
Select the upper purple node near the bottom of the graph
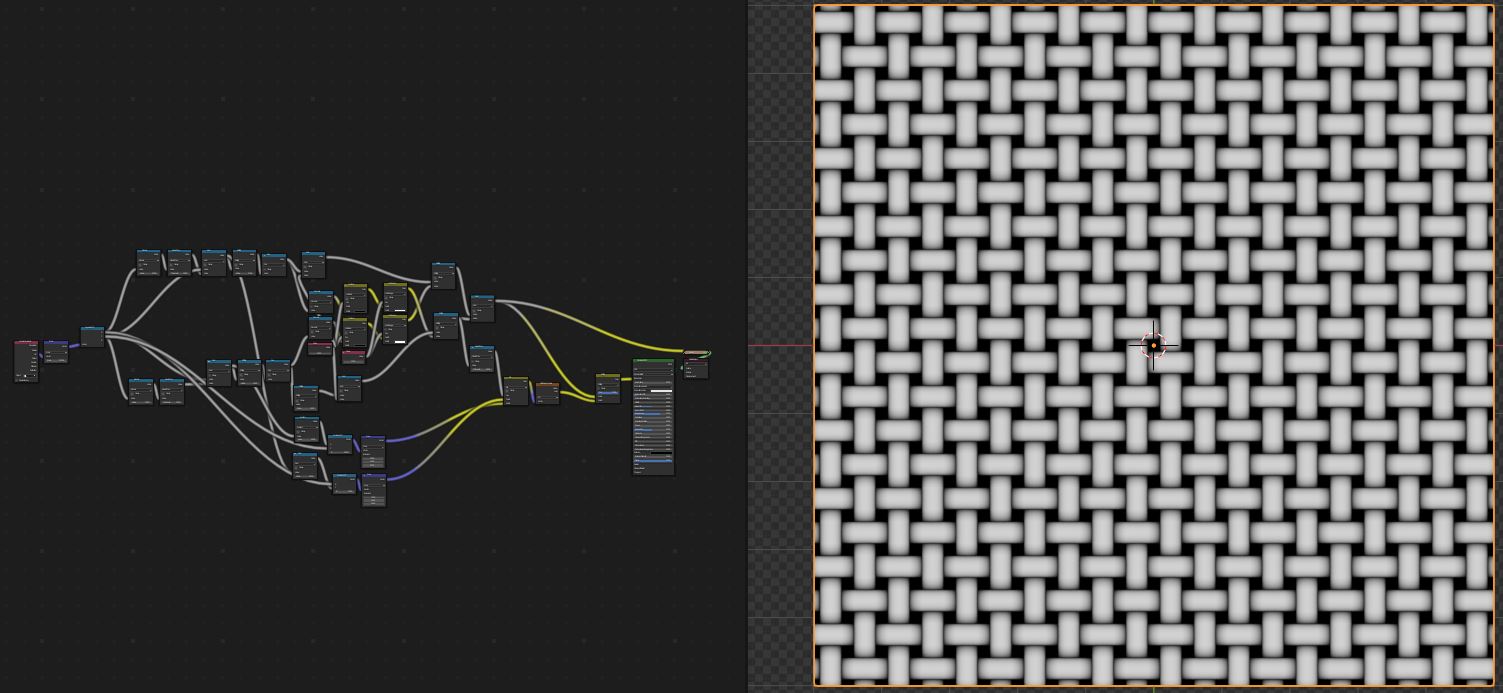(x=373, y=452)
